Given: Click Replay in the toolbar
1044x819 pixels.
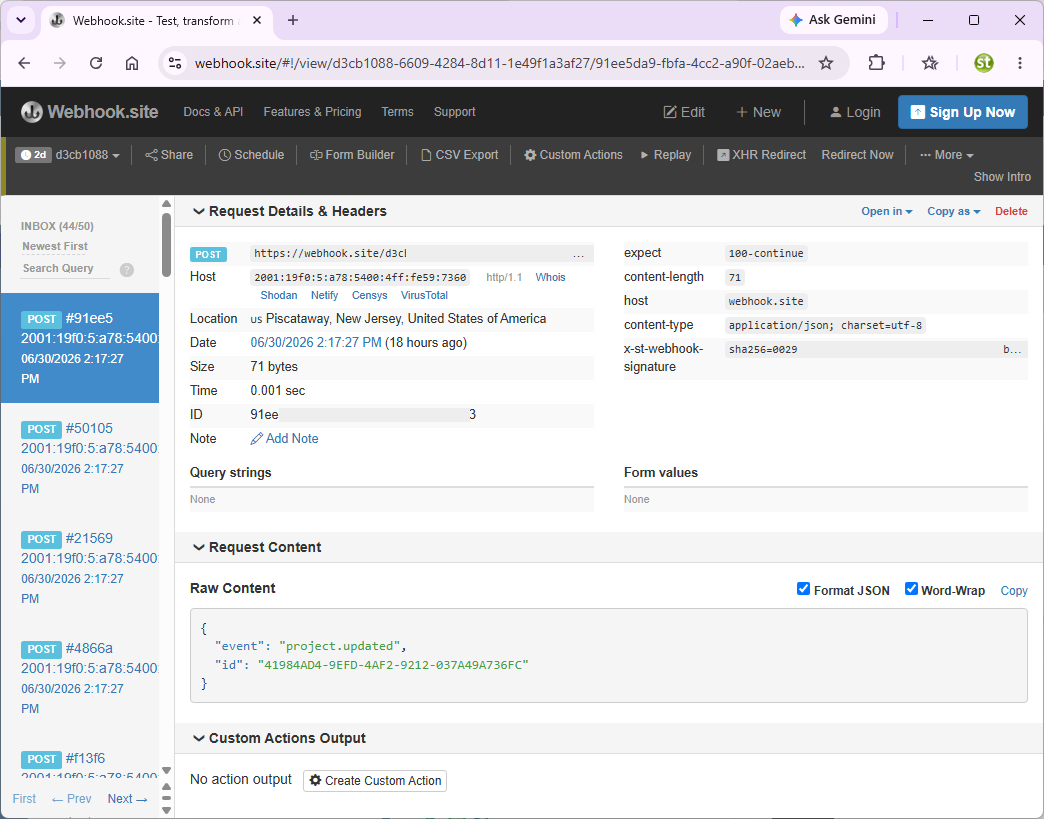Looking at the screenshot, I should 666,154.
